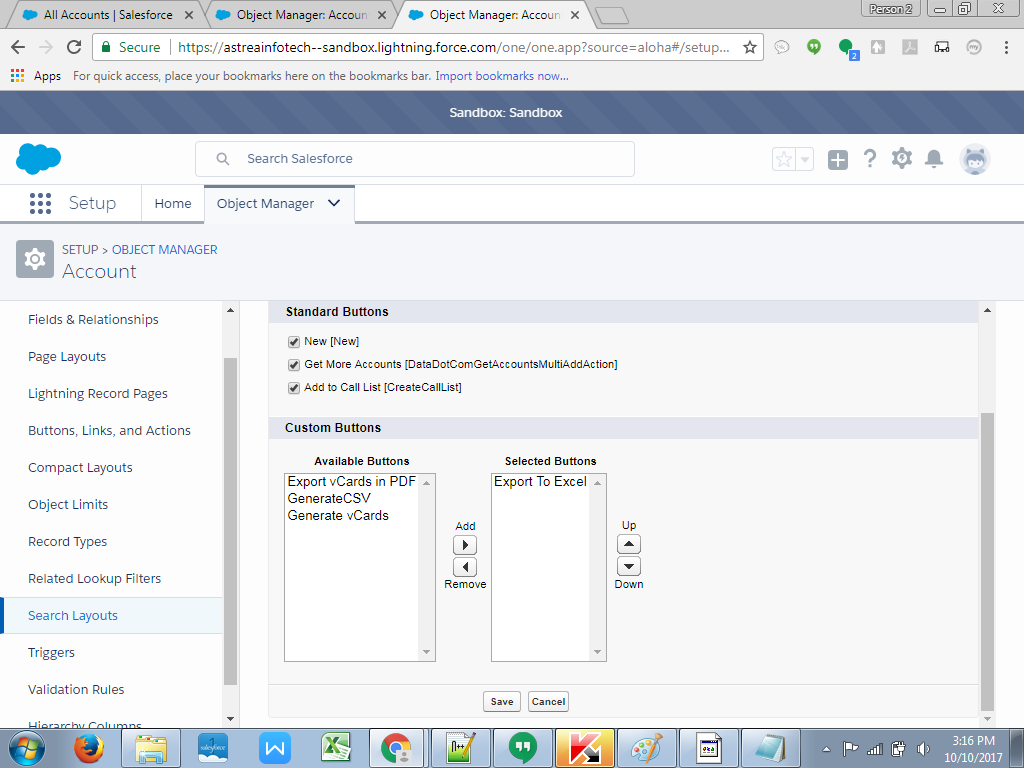
Task: Uncheck the New [New] checkbox
Action: (x=294, y=342)
